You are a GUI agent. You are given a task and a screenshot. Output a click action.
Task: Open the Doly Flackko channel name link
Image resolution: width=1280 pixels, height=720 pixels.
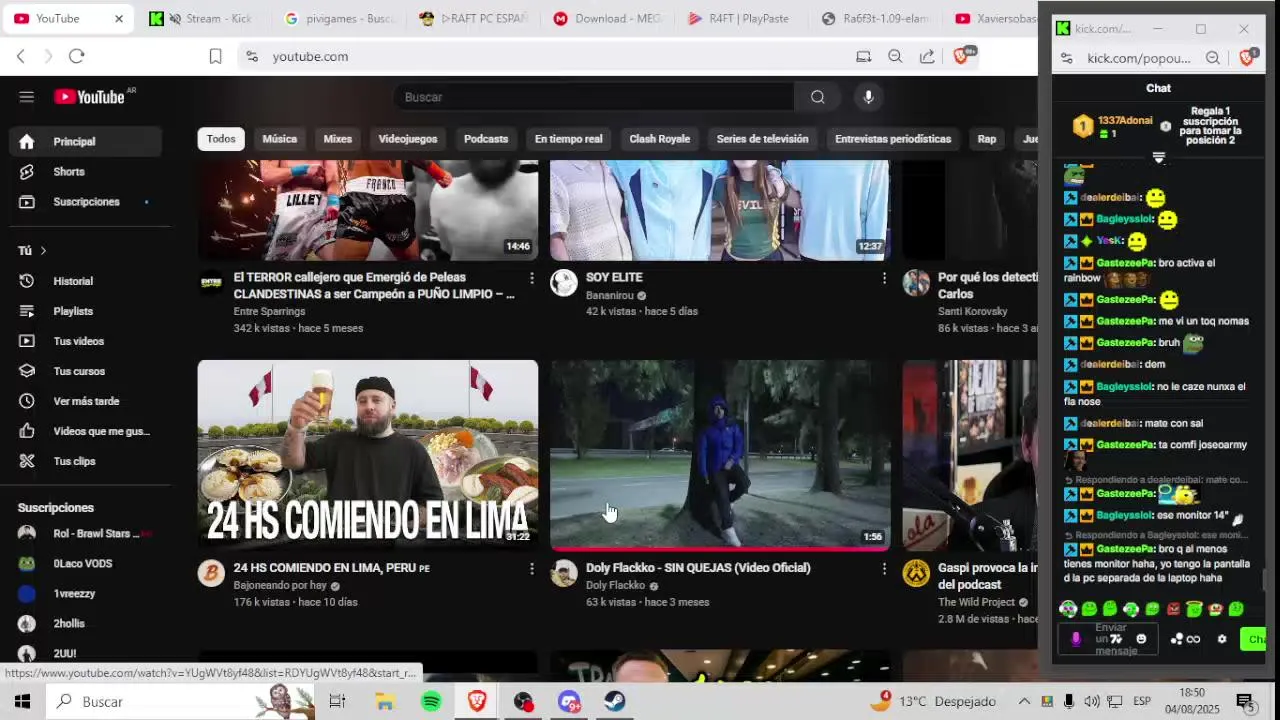[615, 585]
